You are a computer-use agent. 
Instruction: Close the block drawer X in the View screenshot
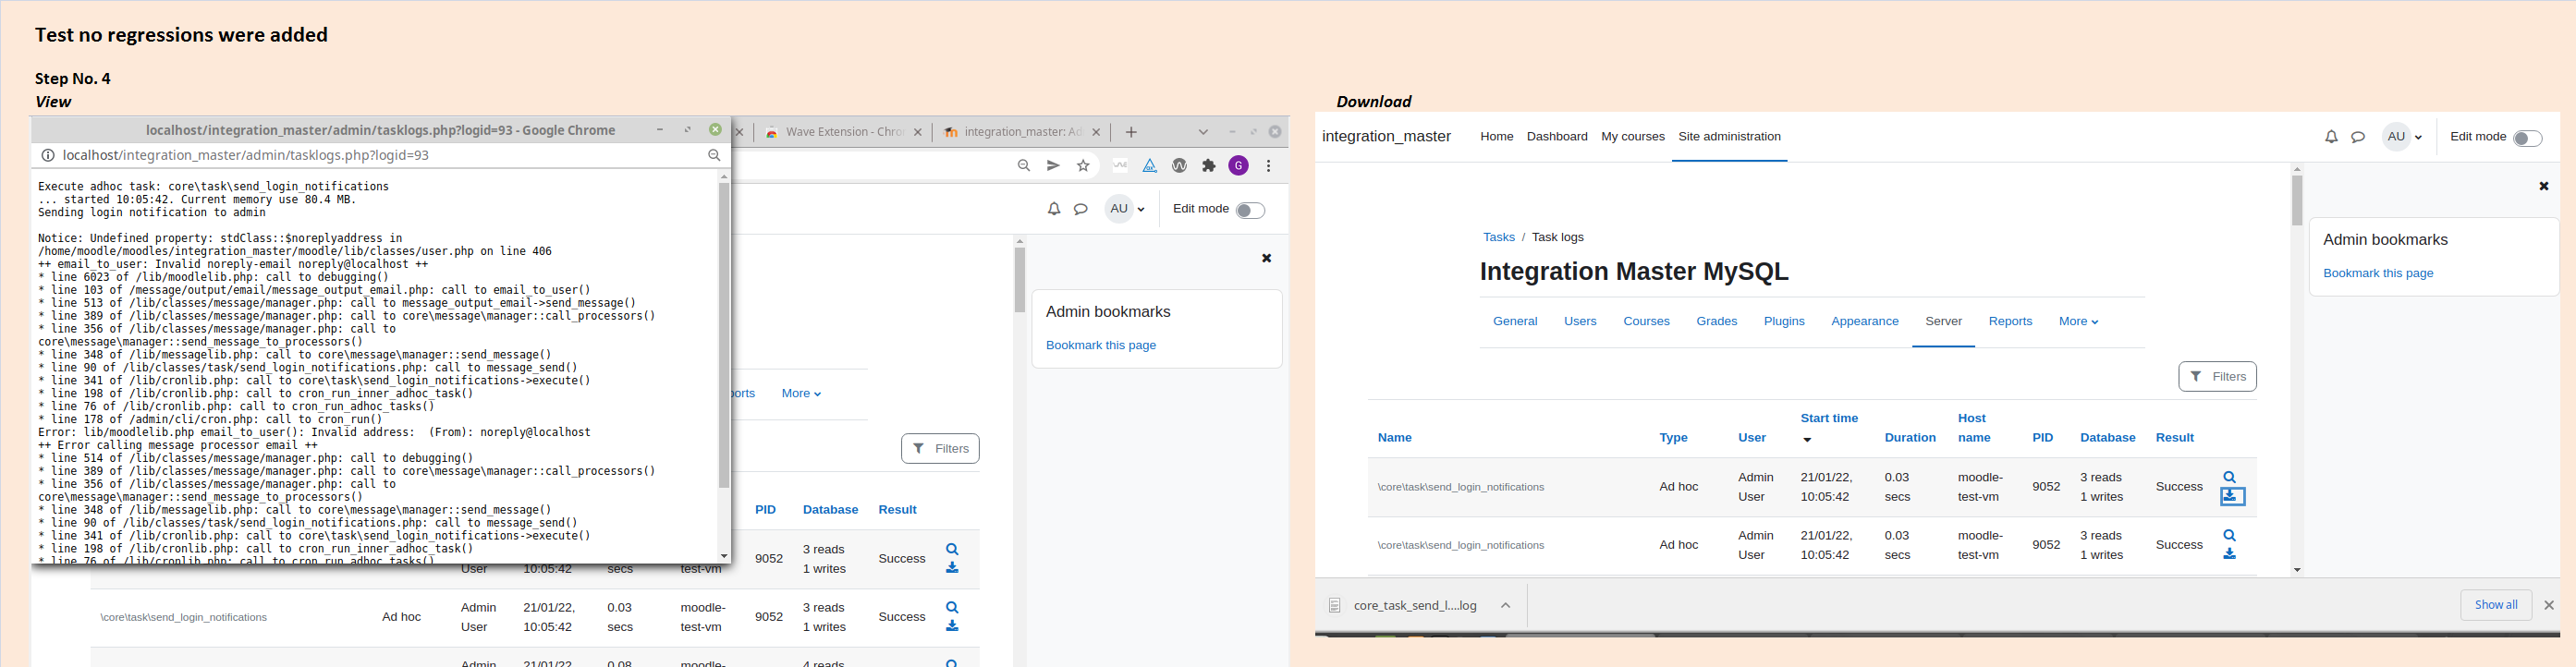tap(1266, 258)
